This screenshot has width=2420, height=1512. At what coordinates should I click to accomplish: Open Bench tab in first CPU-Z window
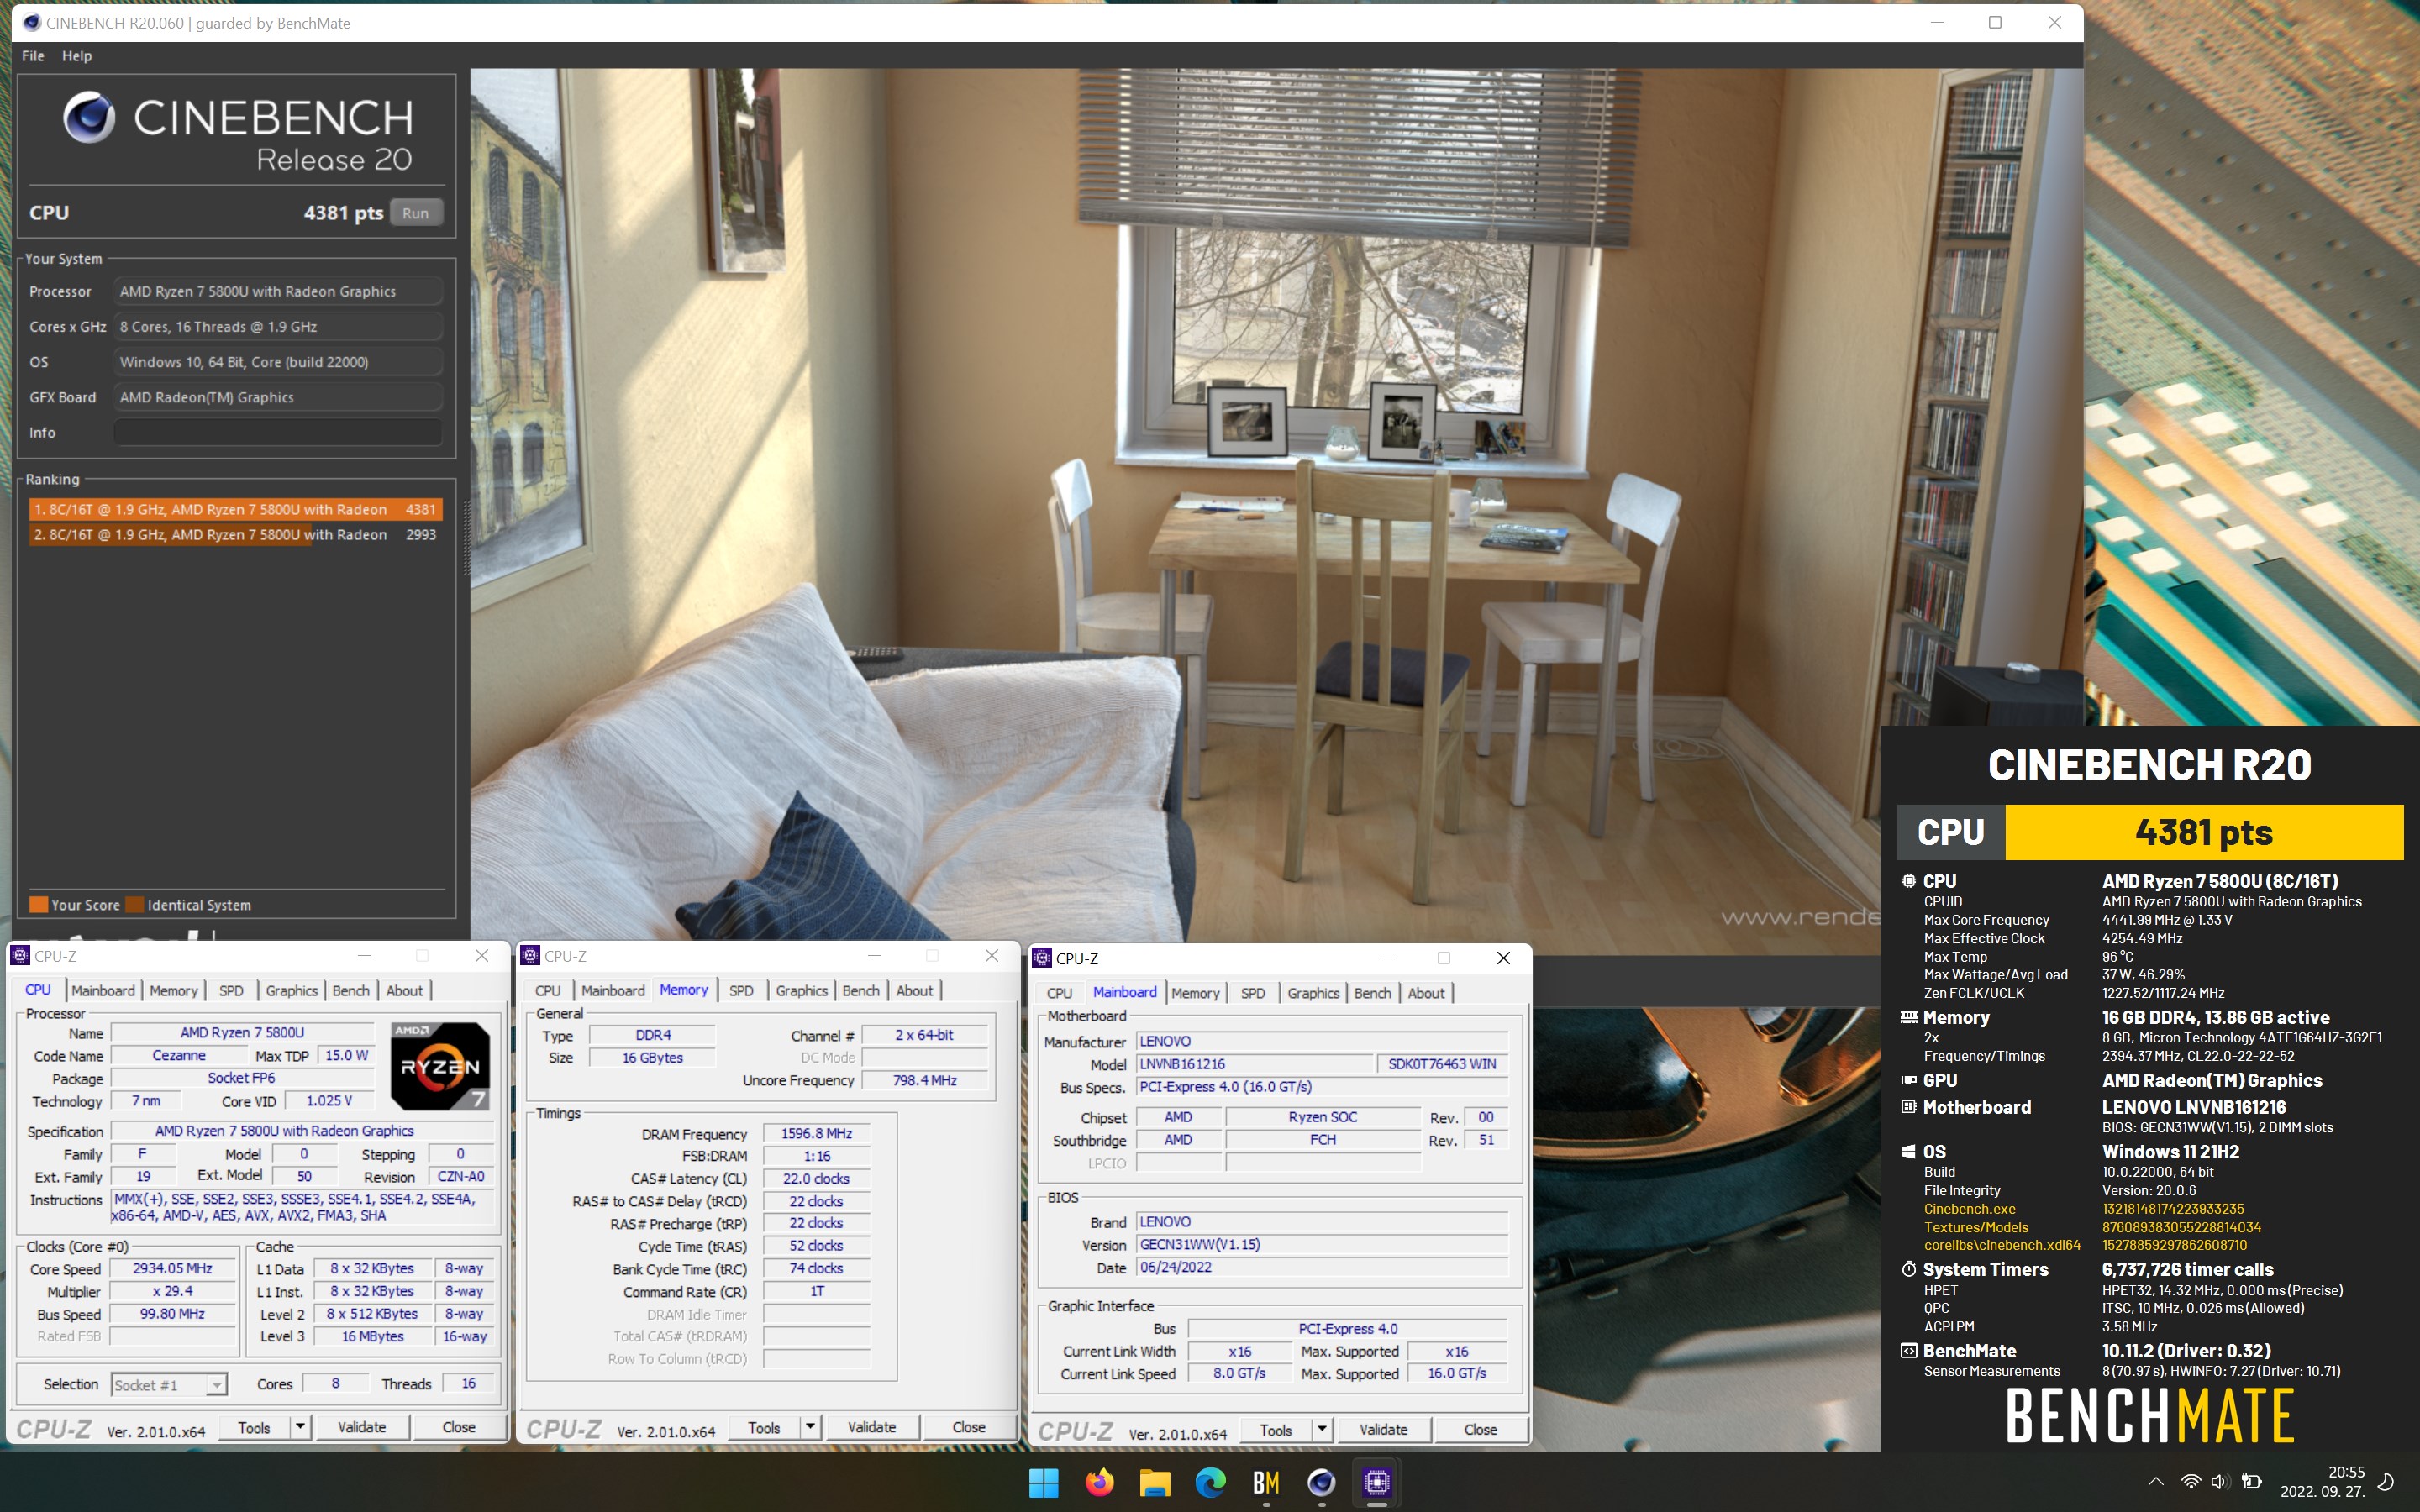pos(351,990)
